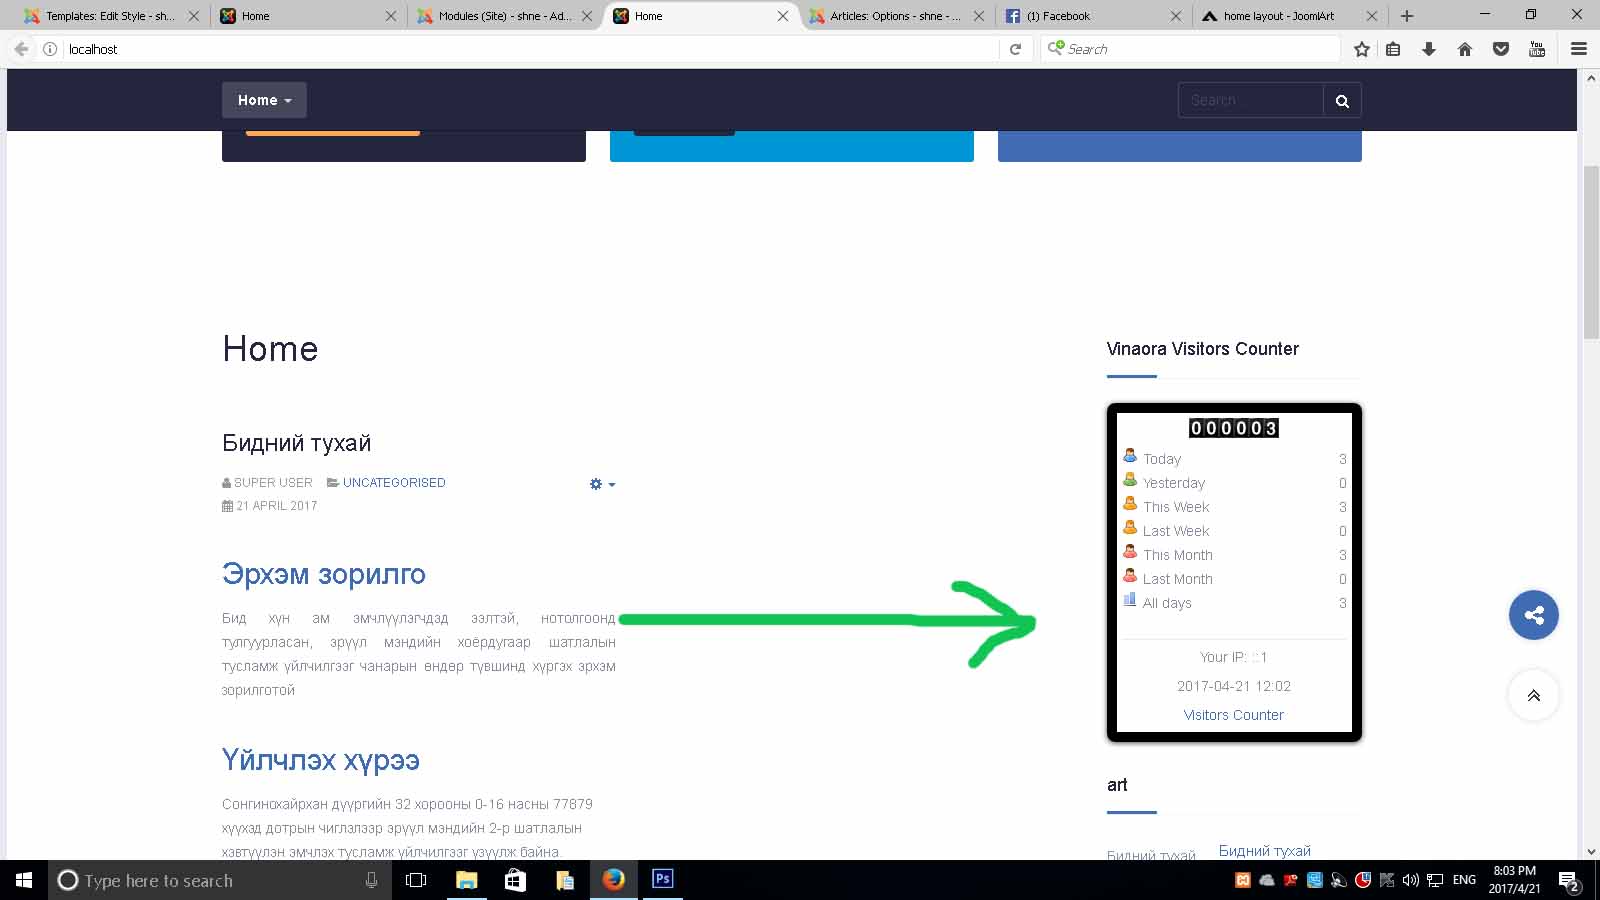Click the scrollbar down arrow
The width and height of the screenshot is (1600, 900).
(1591, 852)
